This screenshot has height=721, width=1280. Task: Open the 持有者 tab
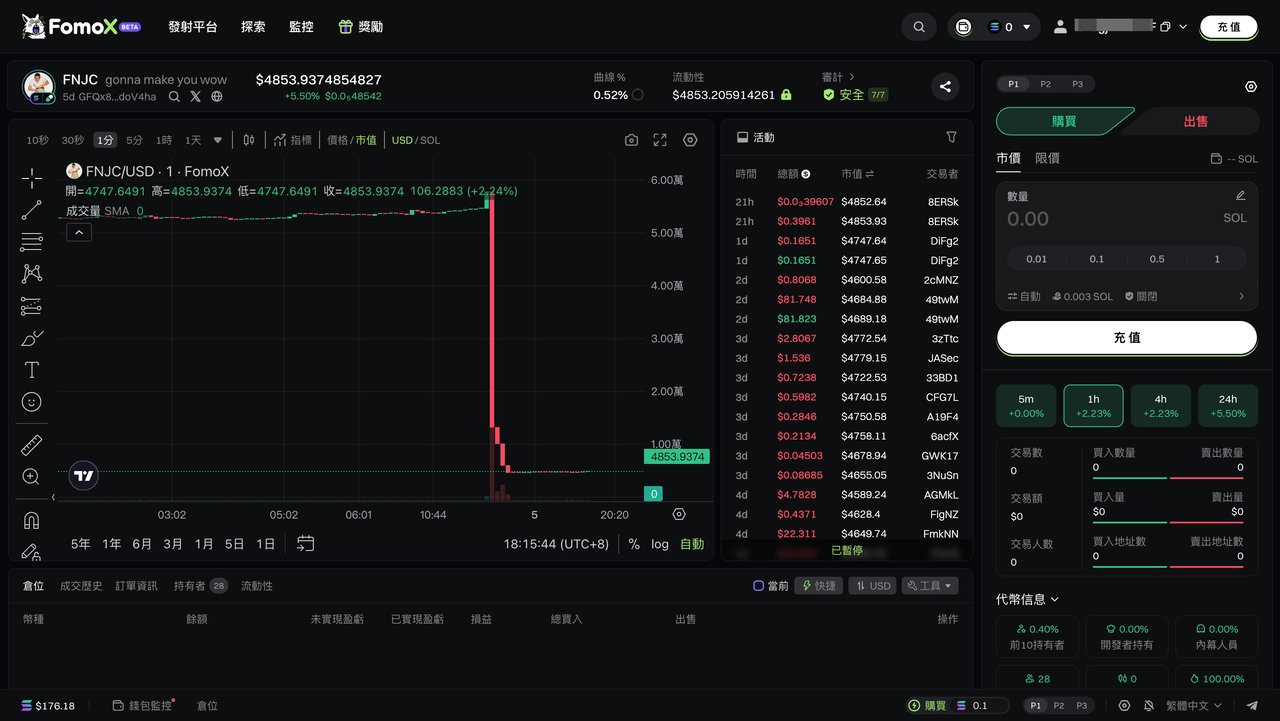point(189,586)
